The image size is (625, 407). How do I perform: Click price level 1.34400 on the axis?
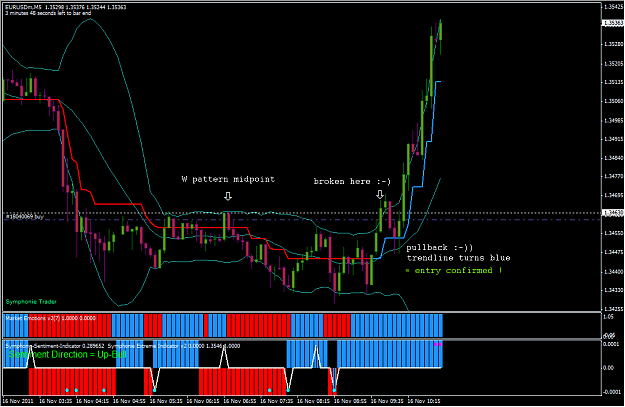pos(613,272)
